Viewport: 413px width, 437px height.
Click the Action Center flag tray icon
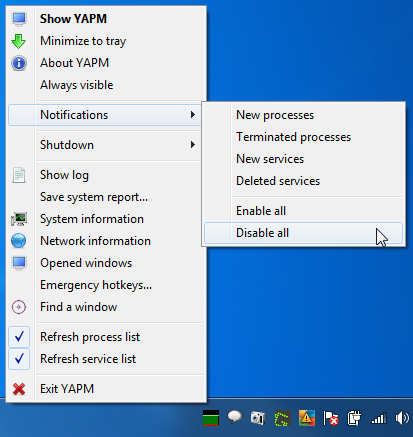click(330, 418)
